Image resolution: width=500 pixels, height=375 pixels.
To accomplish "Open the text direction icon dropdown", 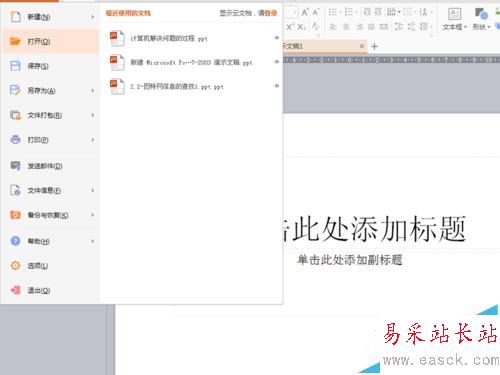I will [x=393, y=12].
